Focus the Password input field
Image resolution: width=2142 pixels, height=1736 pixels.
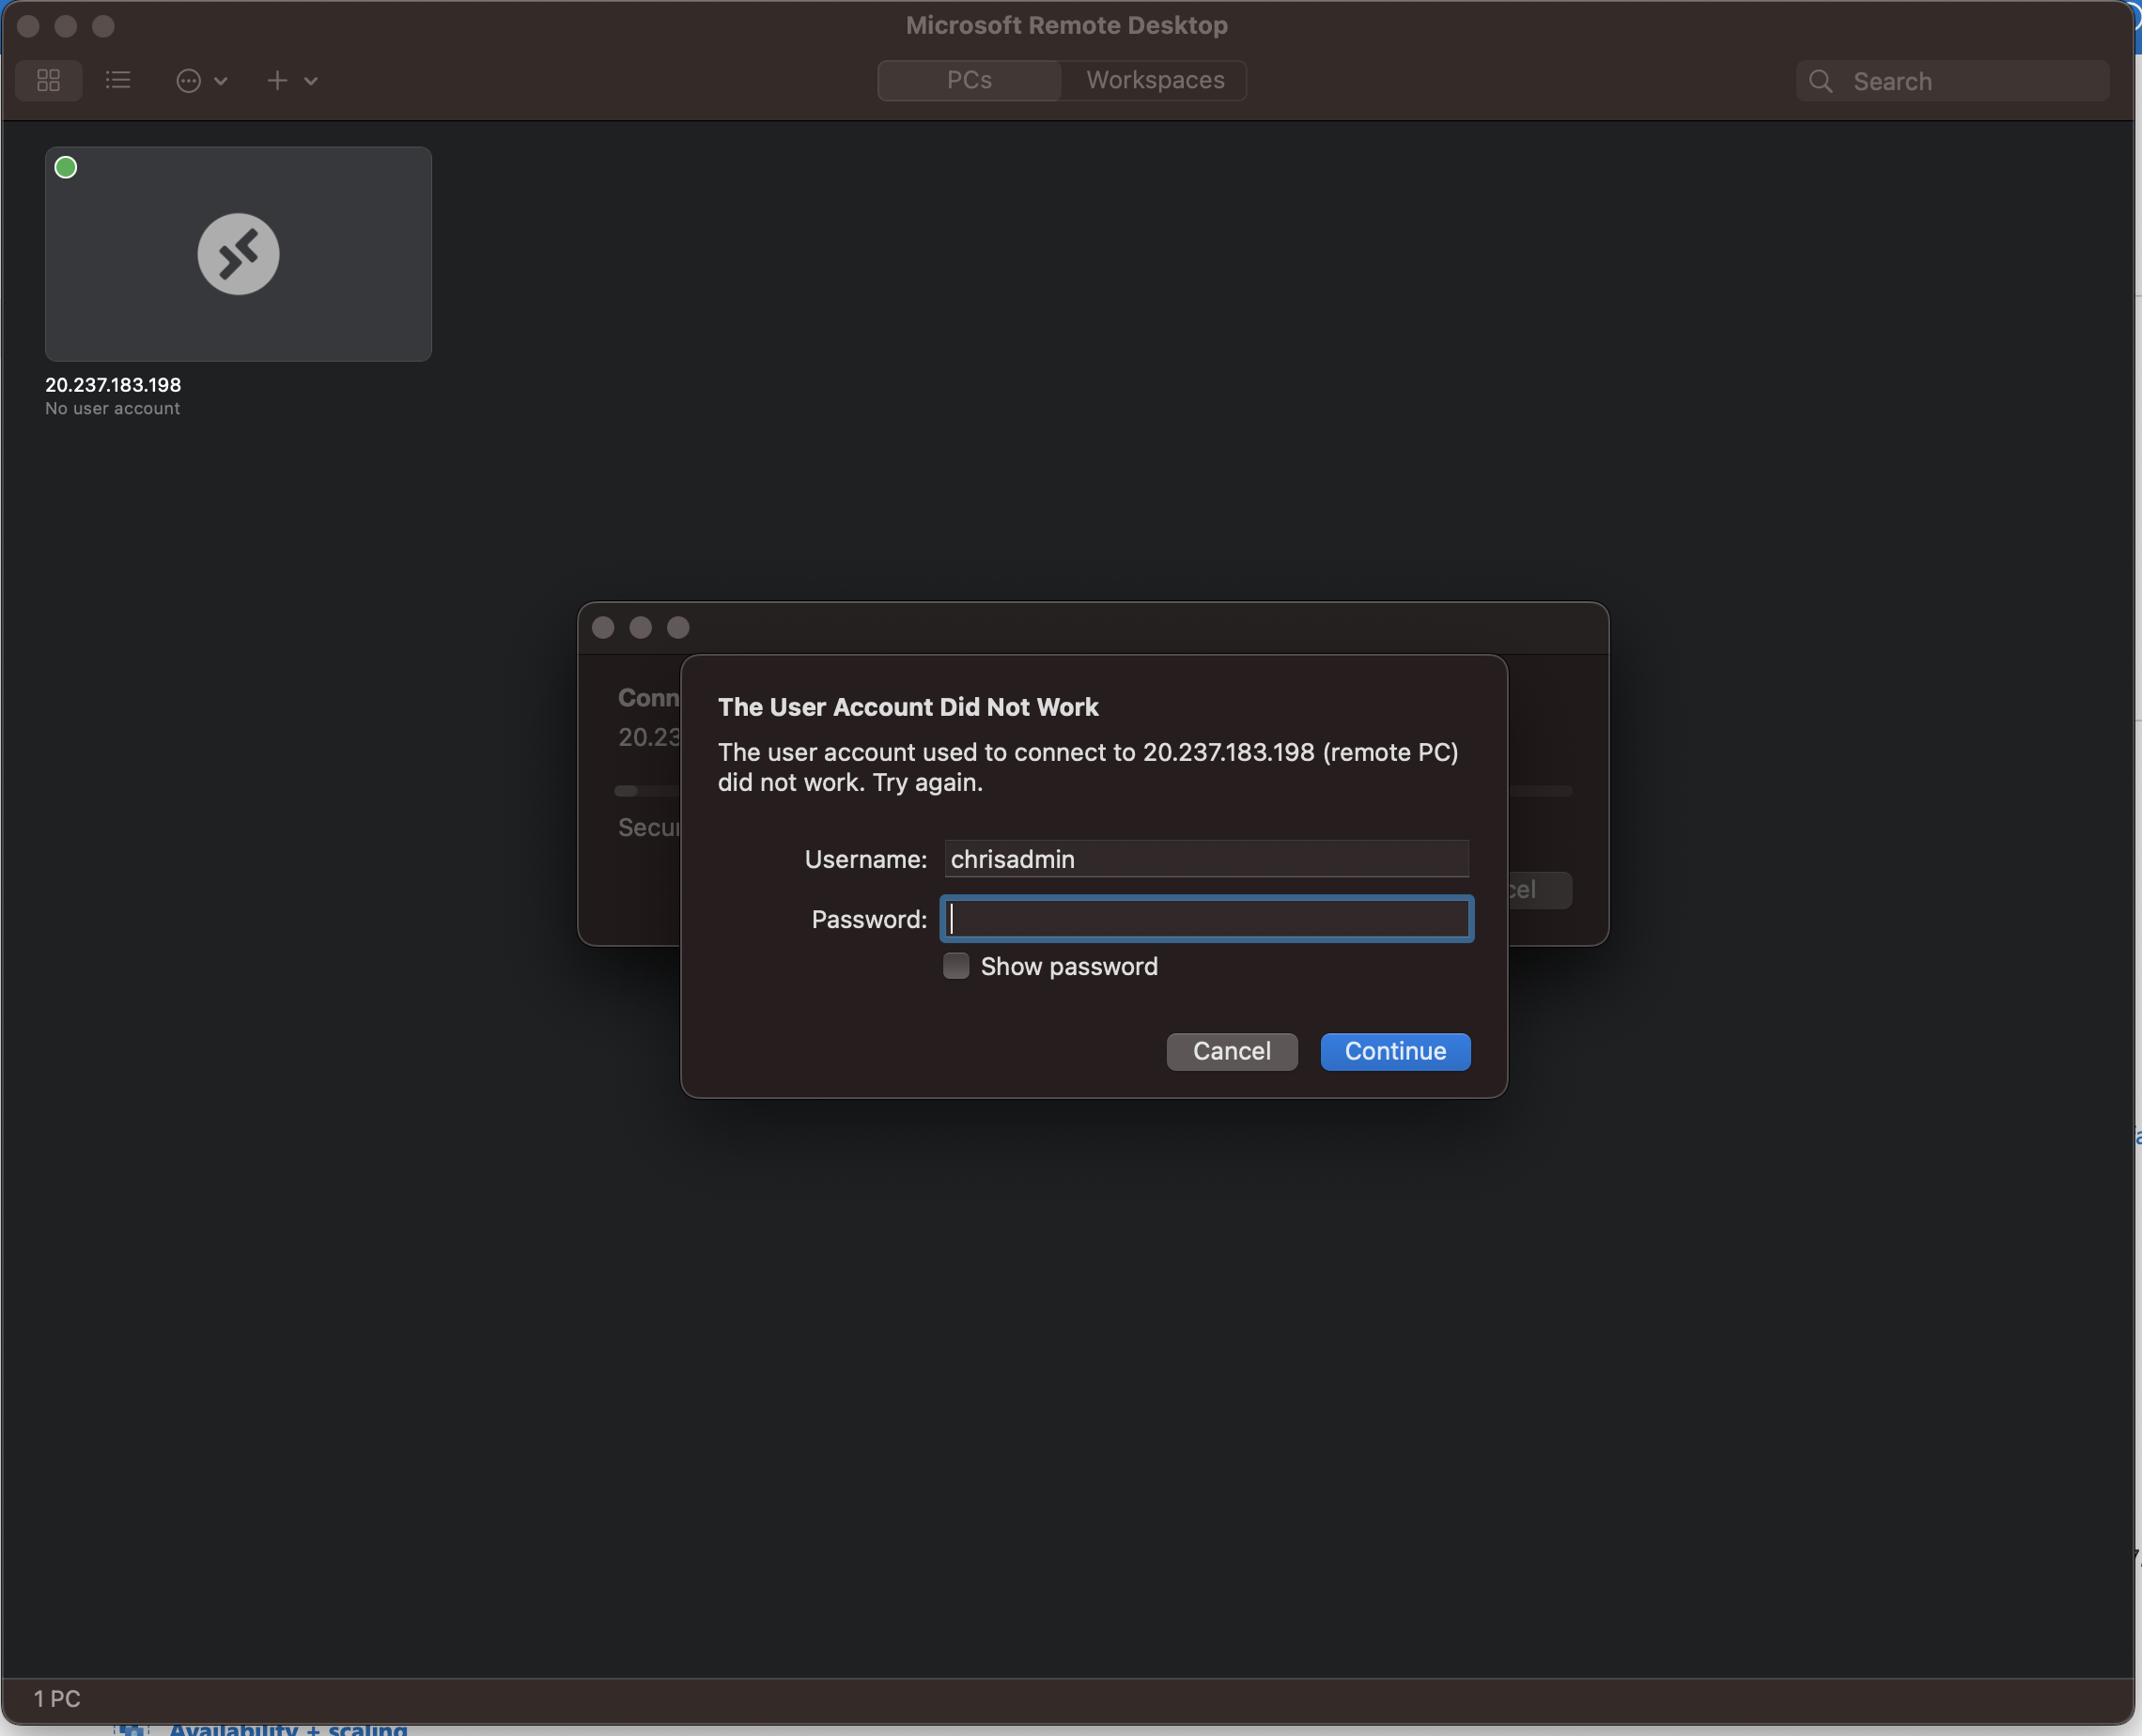(1206, 919)
